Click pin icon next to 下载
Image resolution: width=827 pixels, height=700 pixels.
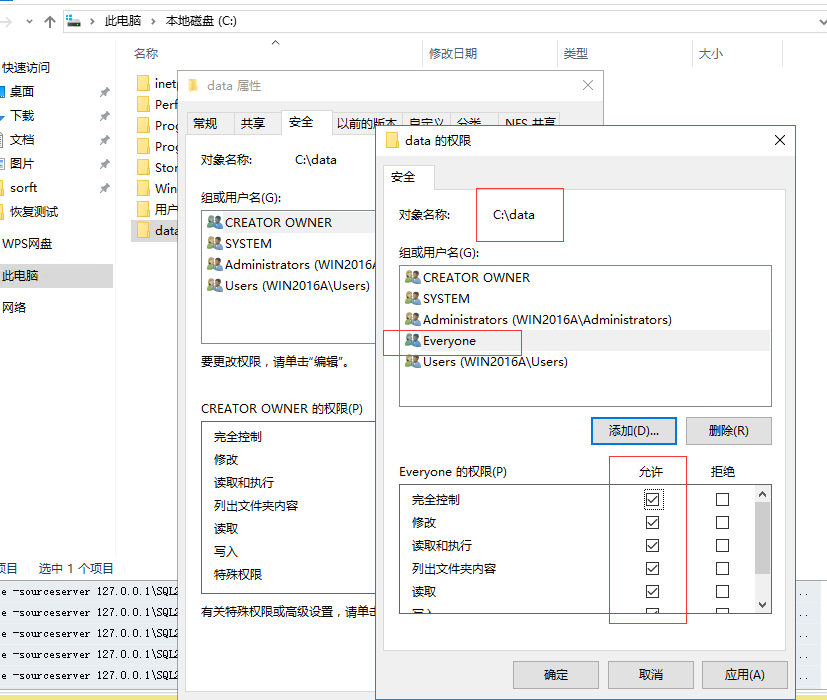pos(104,116)
